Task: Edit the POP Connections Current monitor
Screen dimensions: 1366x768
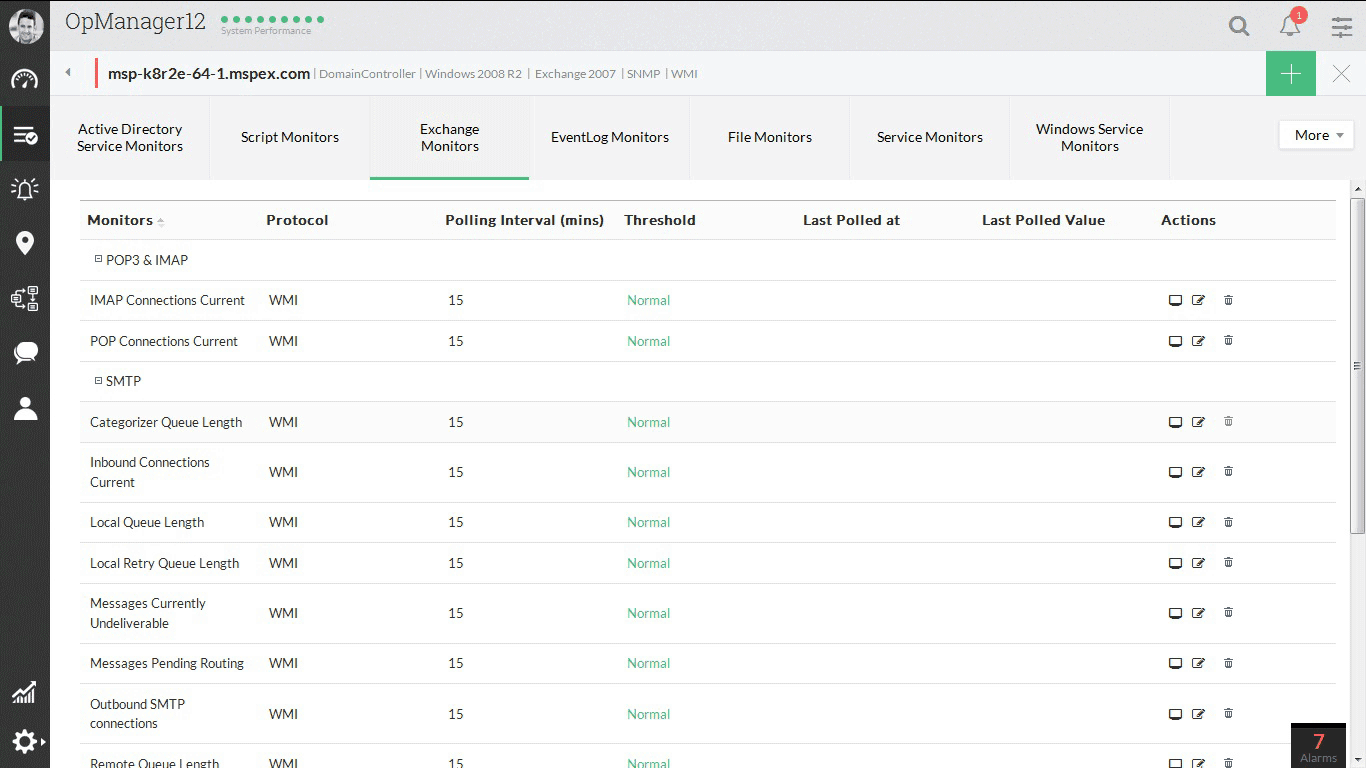Action: (x=1197, y=341)
